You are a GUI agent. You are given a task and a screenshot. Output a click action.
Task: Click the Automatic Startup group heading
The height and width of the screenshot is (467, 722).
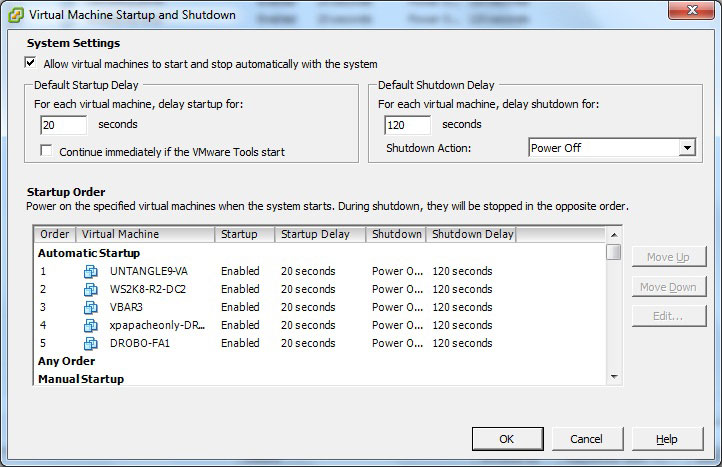(x=89, y=253)
